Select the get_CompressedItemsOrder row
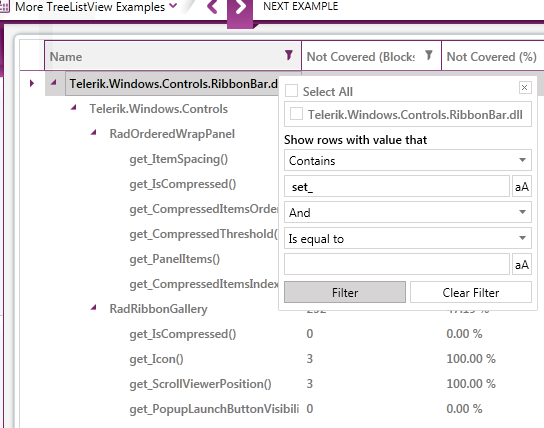Image resolution: width=544 pixels, height=428 pixels. tap(204, 209)
